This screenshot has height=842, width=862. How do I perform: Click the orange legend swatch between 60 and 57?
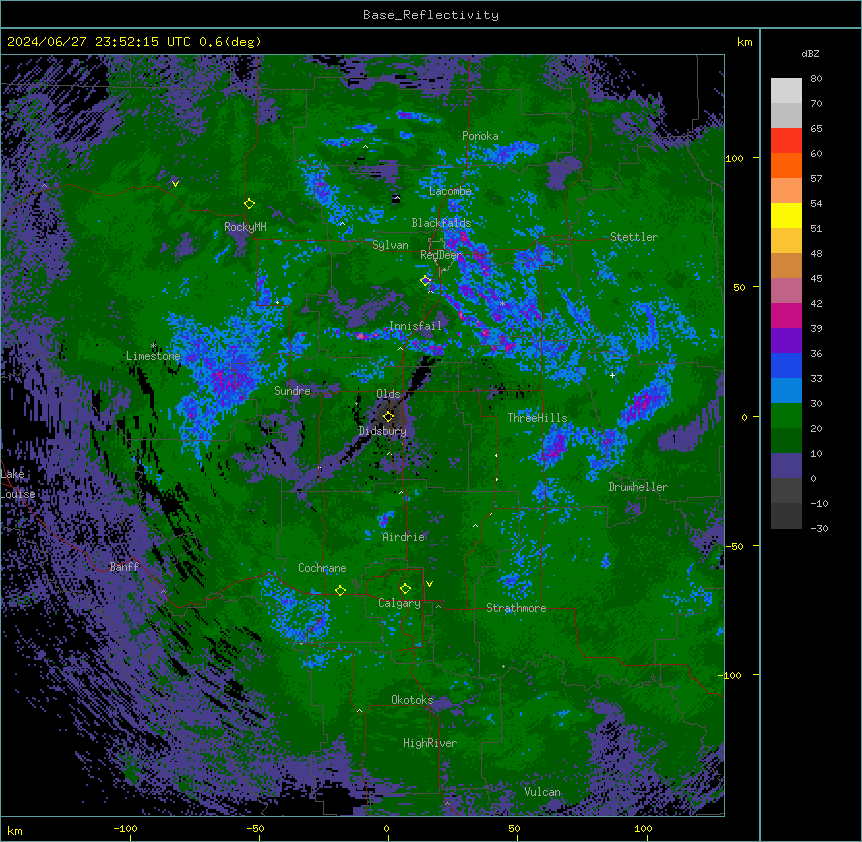pyautogui.click(x=786, y=165)
